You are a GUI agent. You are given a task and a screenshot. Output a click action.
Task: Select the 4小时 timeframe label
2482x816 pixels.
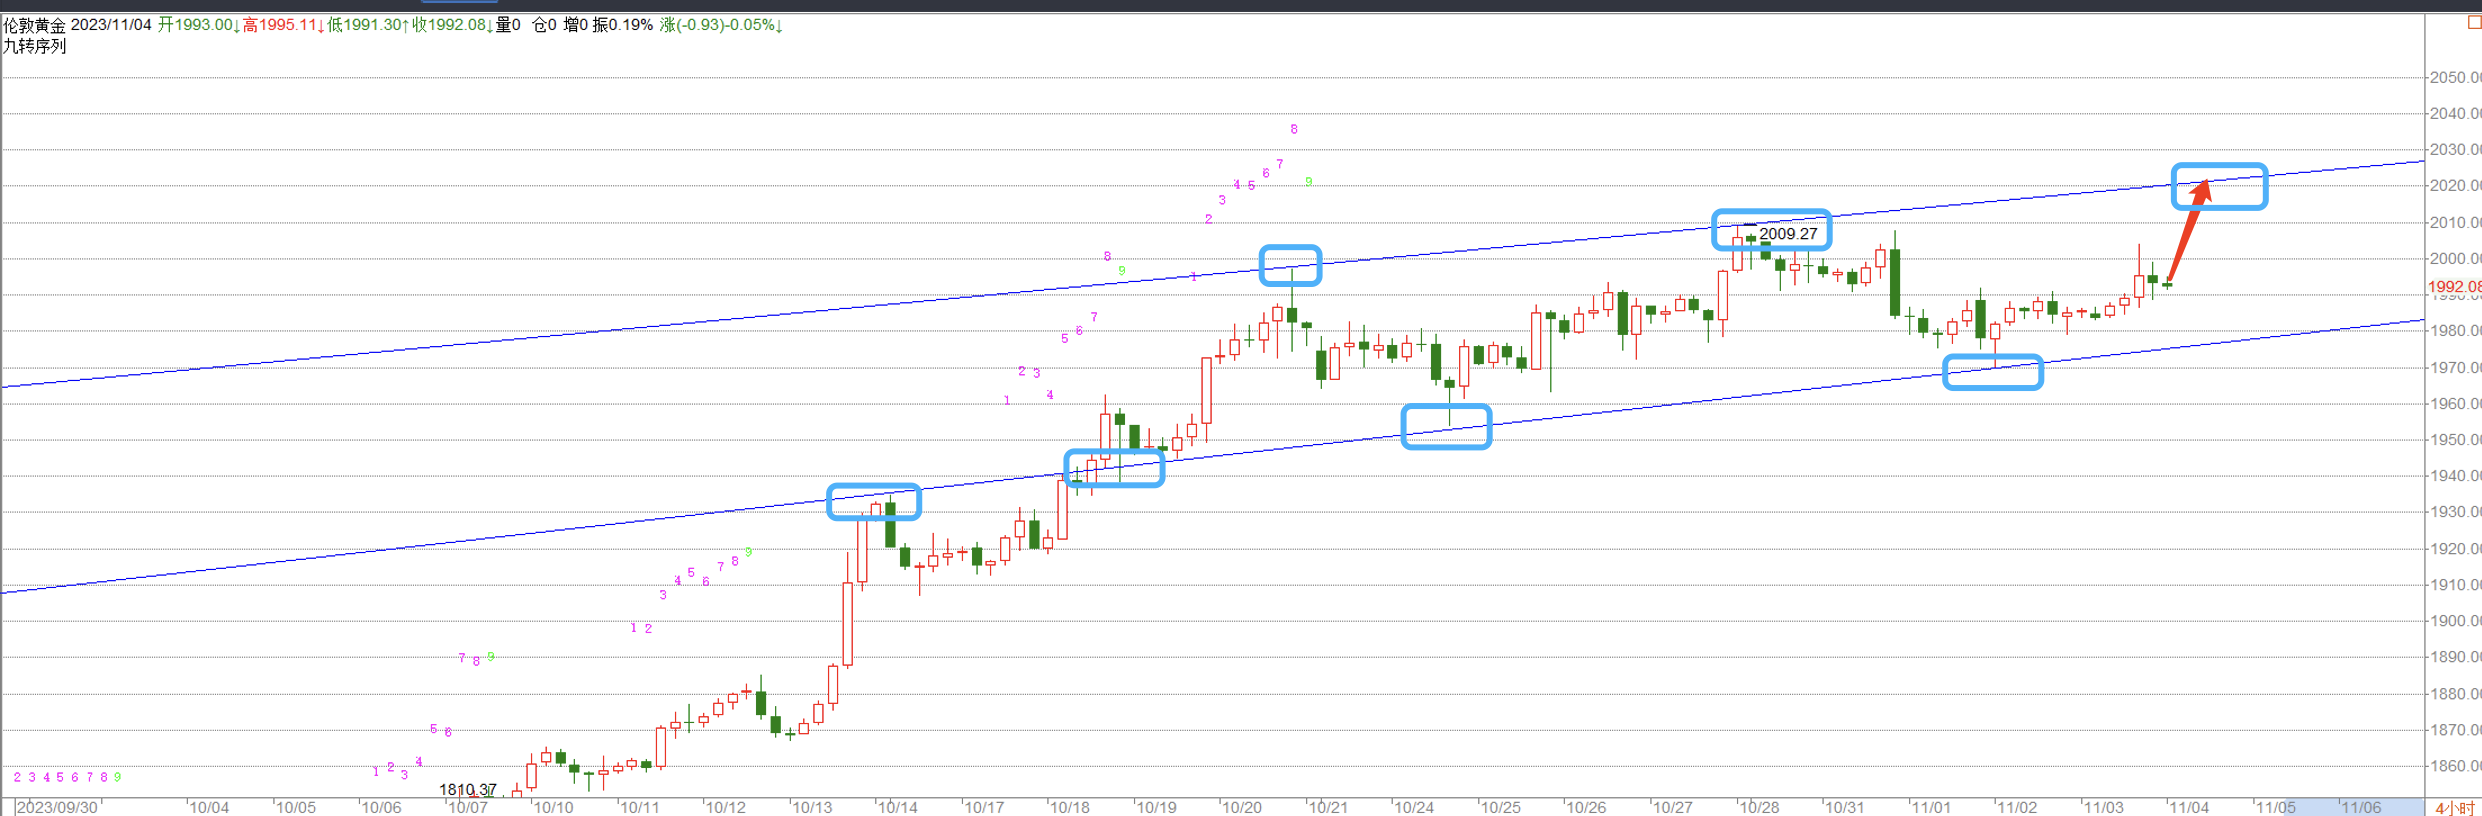tap(2453, 807)
